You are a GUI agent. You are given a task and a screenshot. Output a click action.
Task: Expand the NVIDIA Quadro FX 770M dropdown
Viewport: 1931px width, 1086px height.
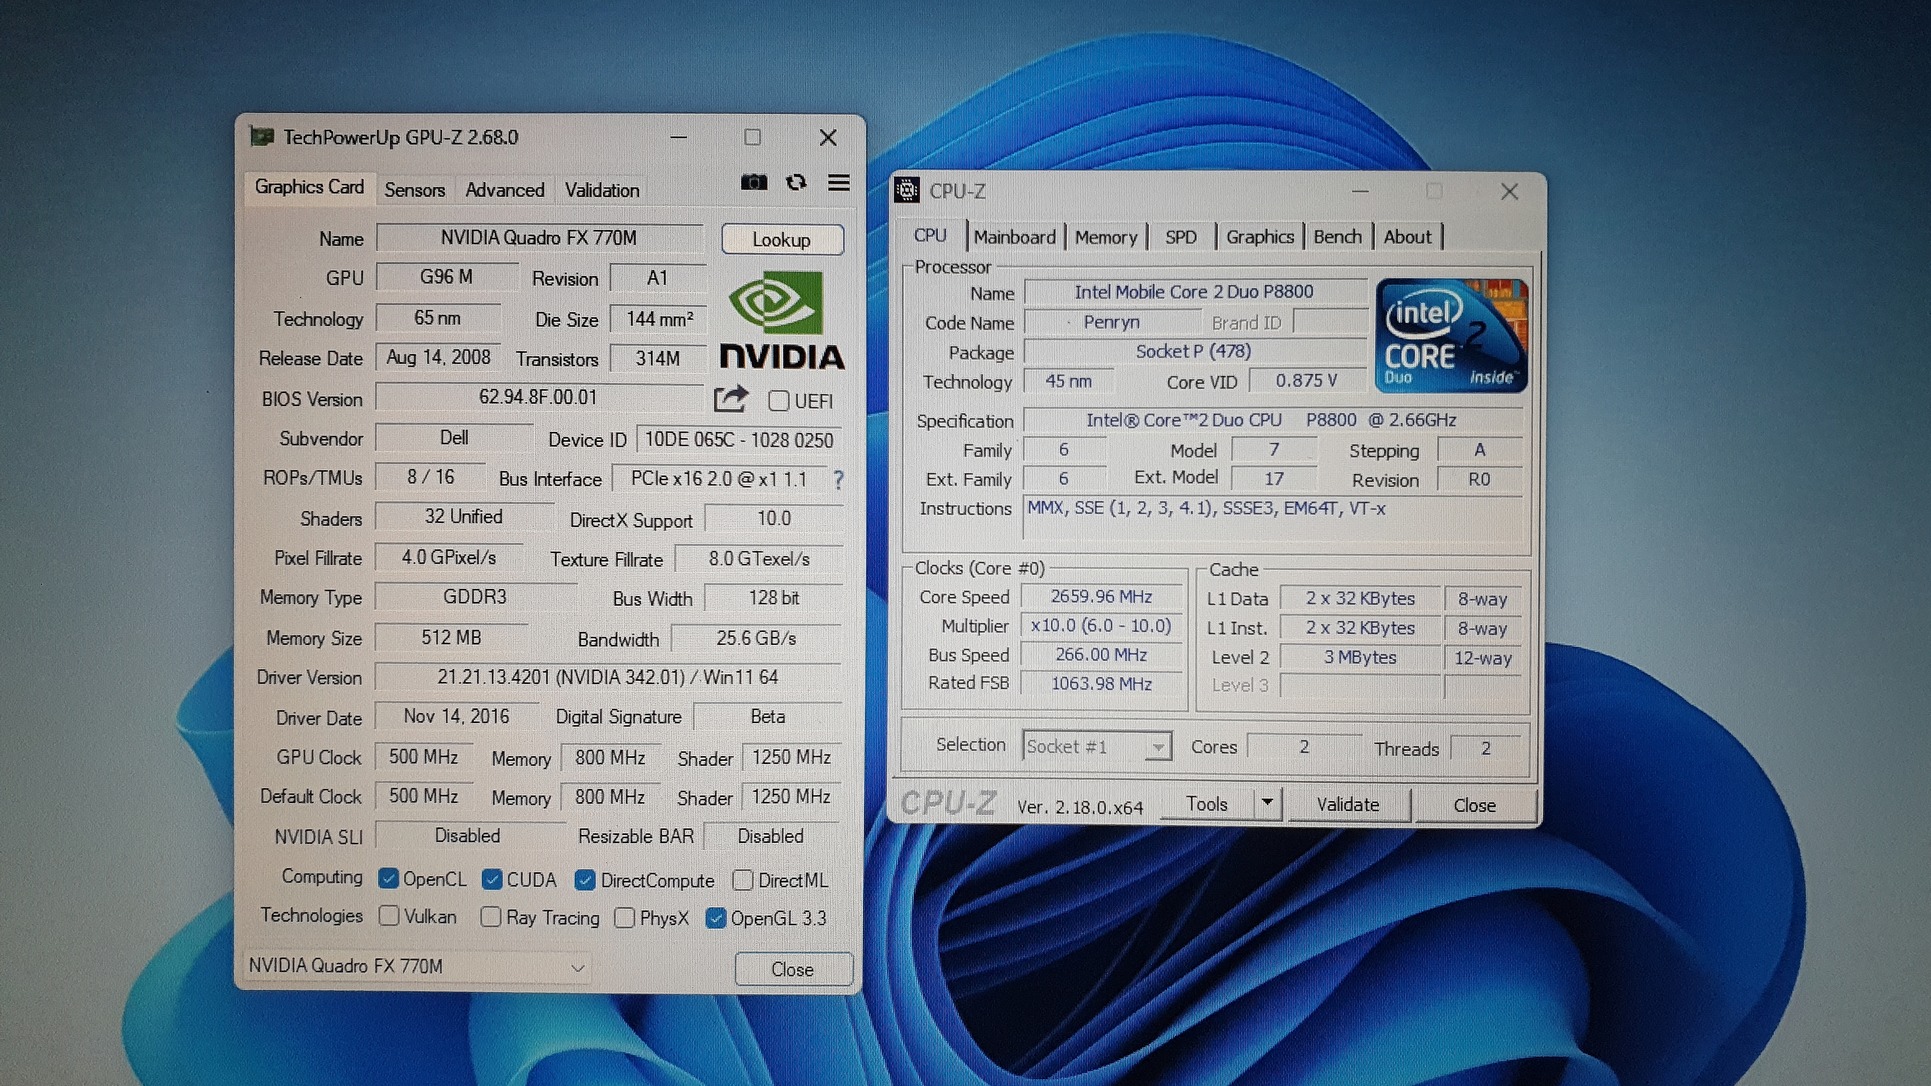coord(577,967)
